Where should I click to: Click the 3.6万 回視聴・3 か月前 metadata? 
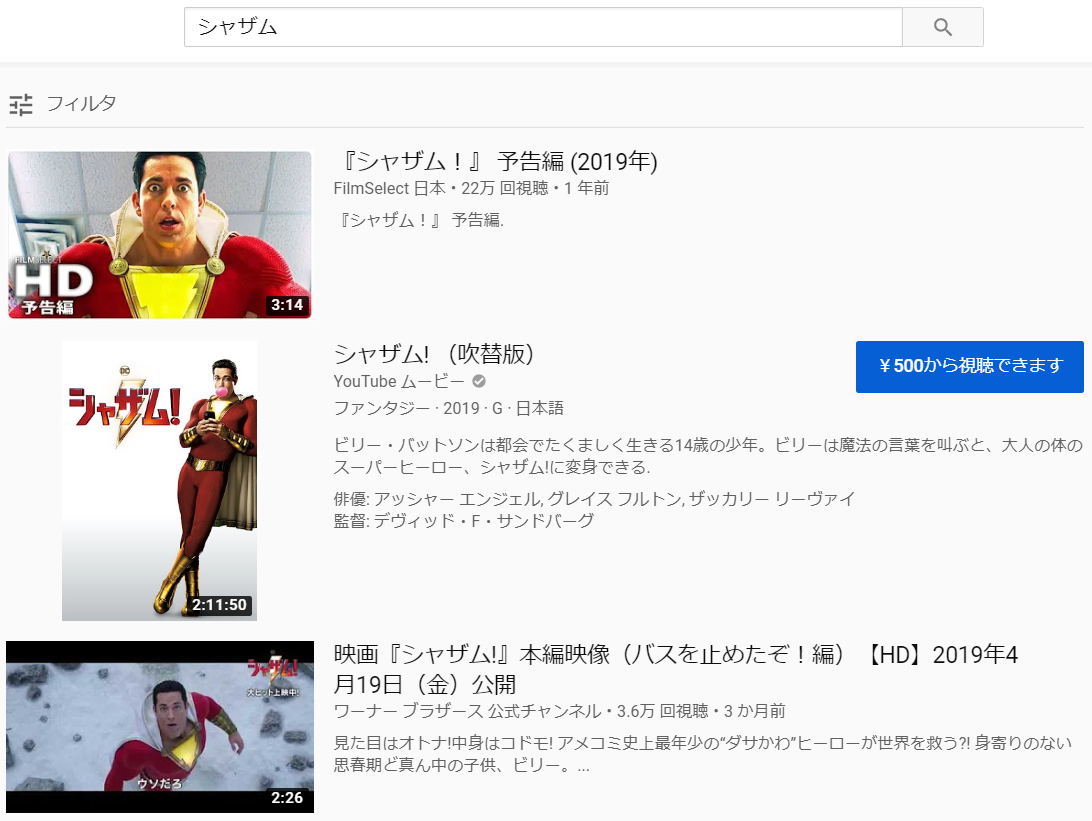701,711
